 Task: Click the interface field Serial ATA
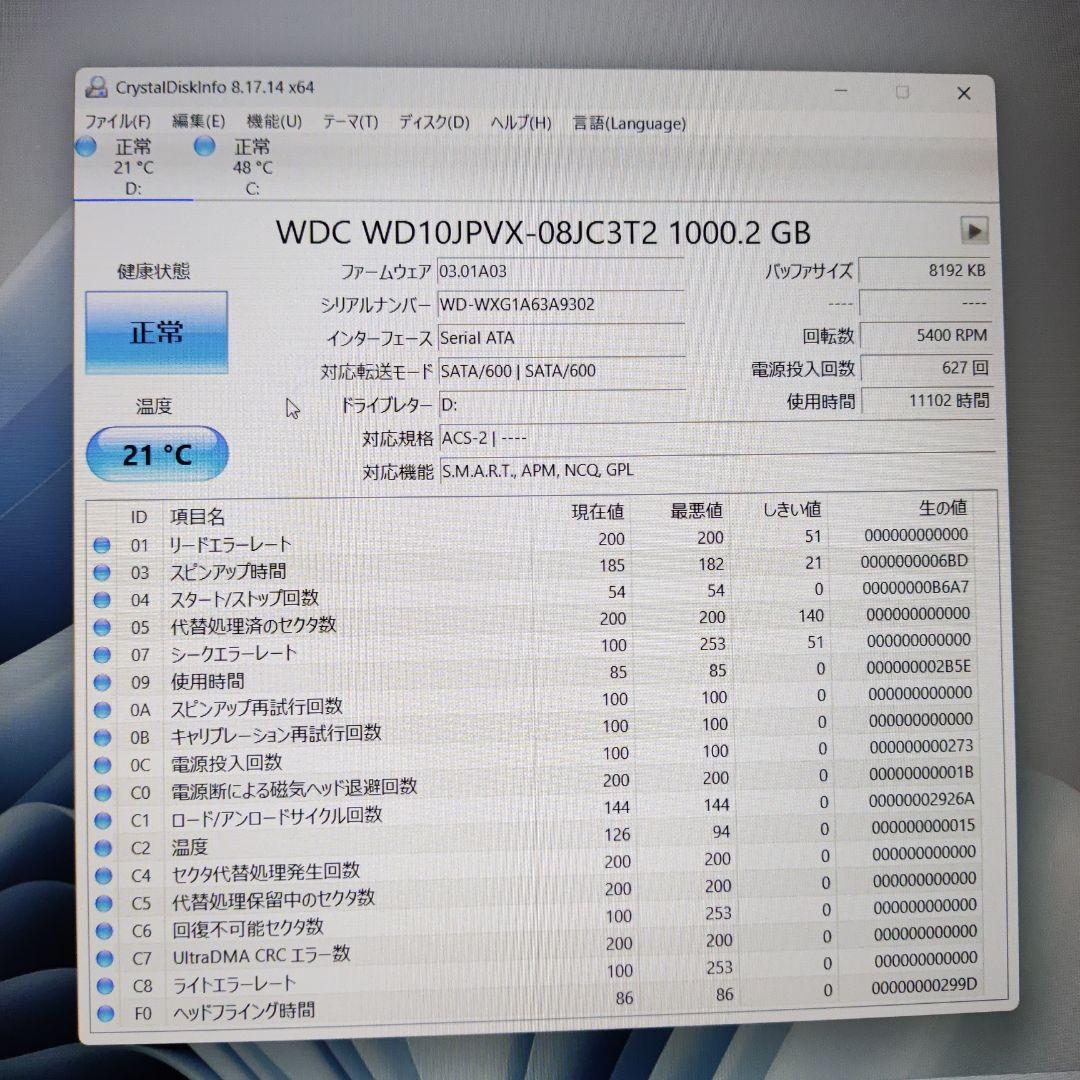tap(561, 338)
